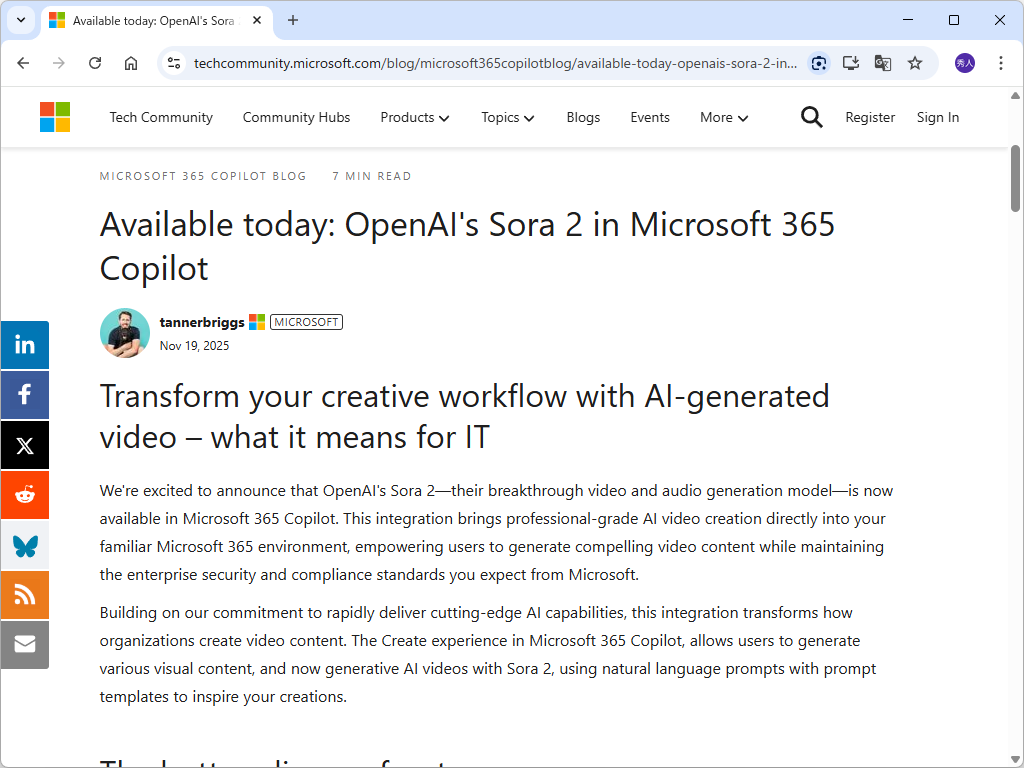Expand the Products dropdown menu
Viewport: 1024px width, 768px height.
point(414,117)
